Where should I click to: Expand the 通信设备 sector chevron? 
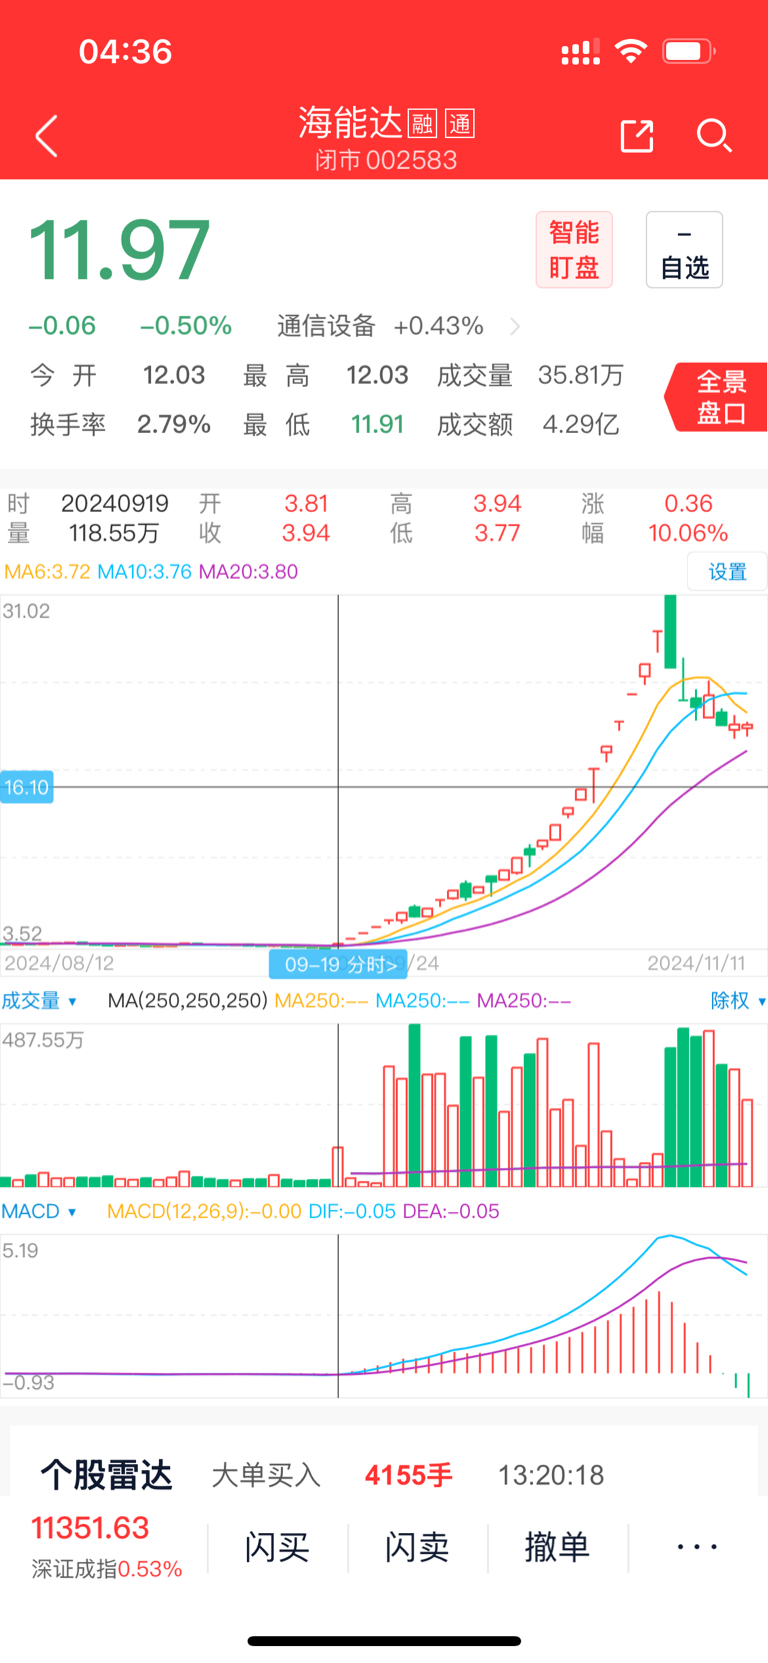point(515,326)
